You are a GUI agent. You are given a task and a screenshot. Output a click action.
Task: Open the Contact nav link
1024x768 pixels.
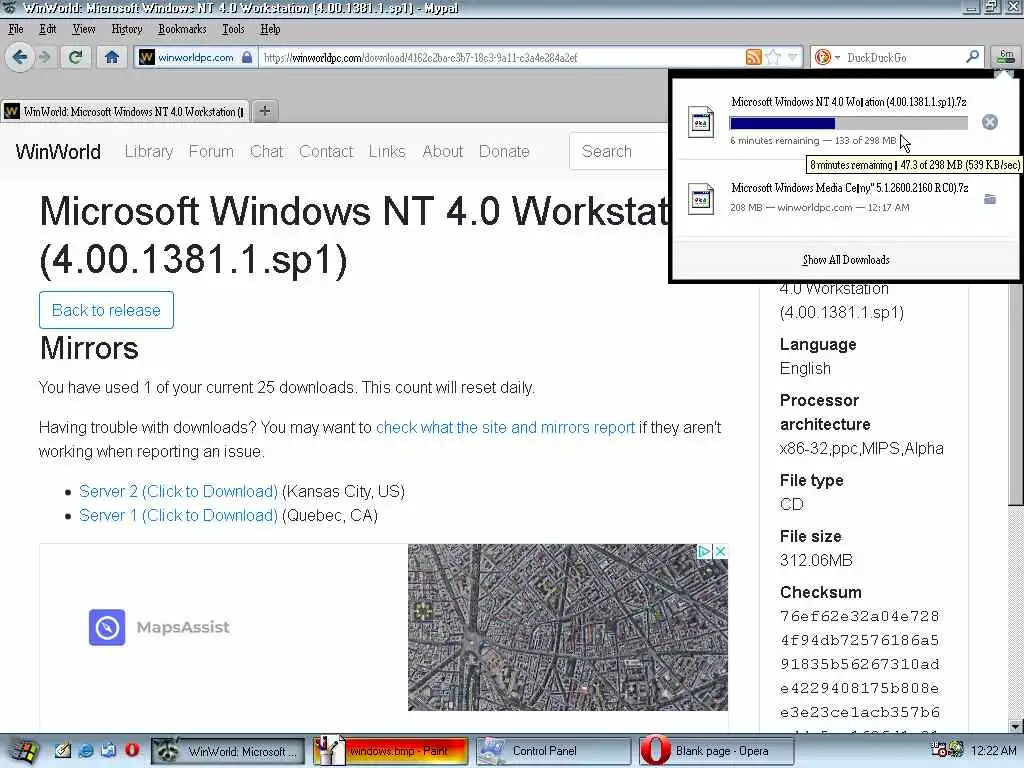tap(326, 152)
